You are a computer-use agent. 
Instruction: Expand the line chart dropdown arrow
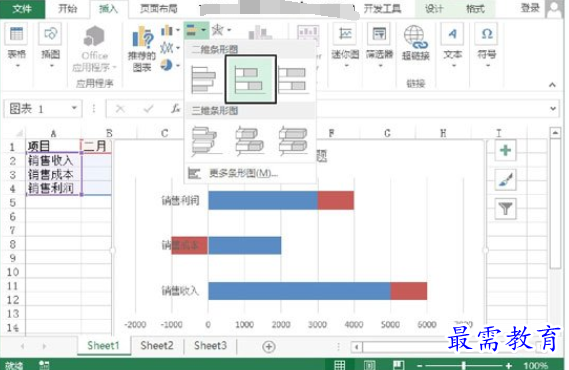coord(178,48)
